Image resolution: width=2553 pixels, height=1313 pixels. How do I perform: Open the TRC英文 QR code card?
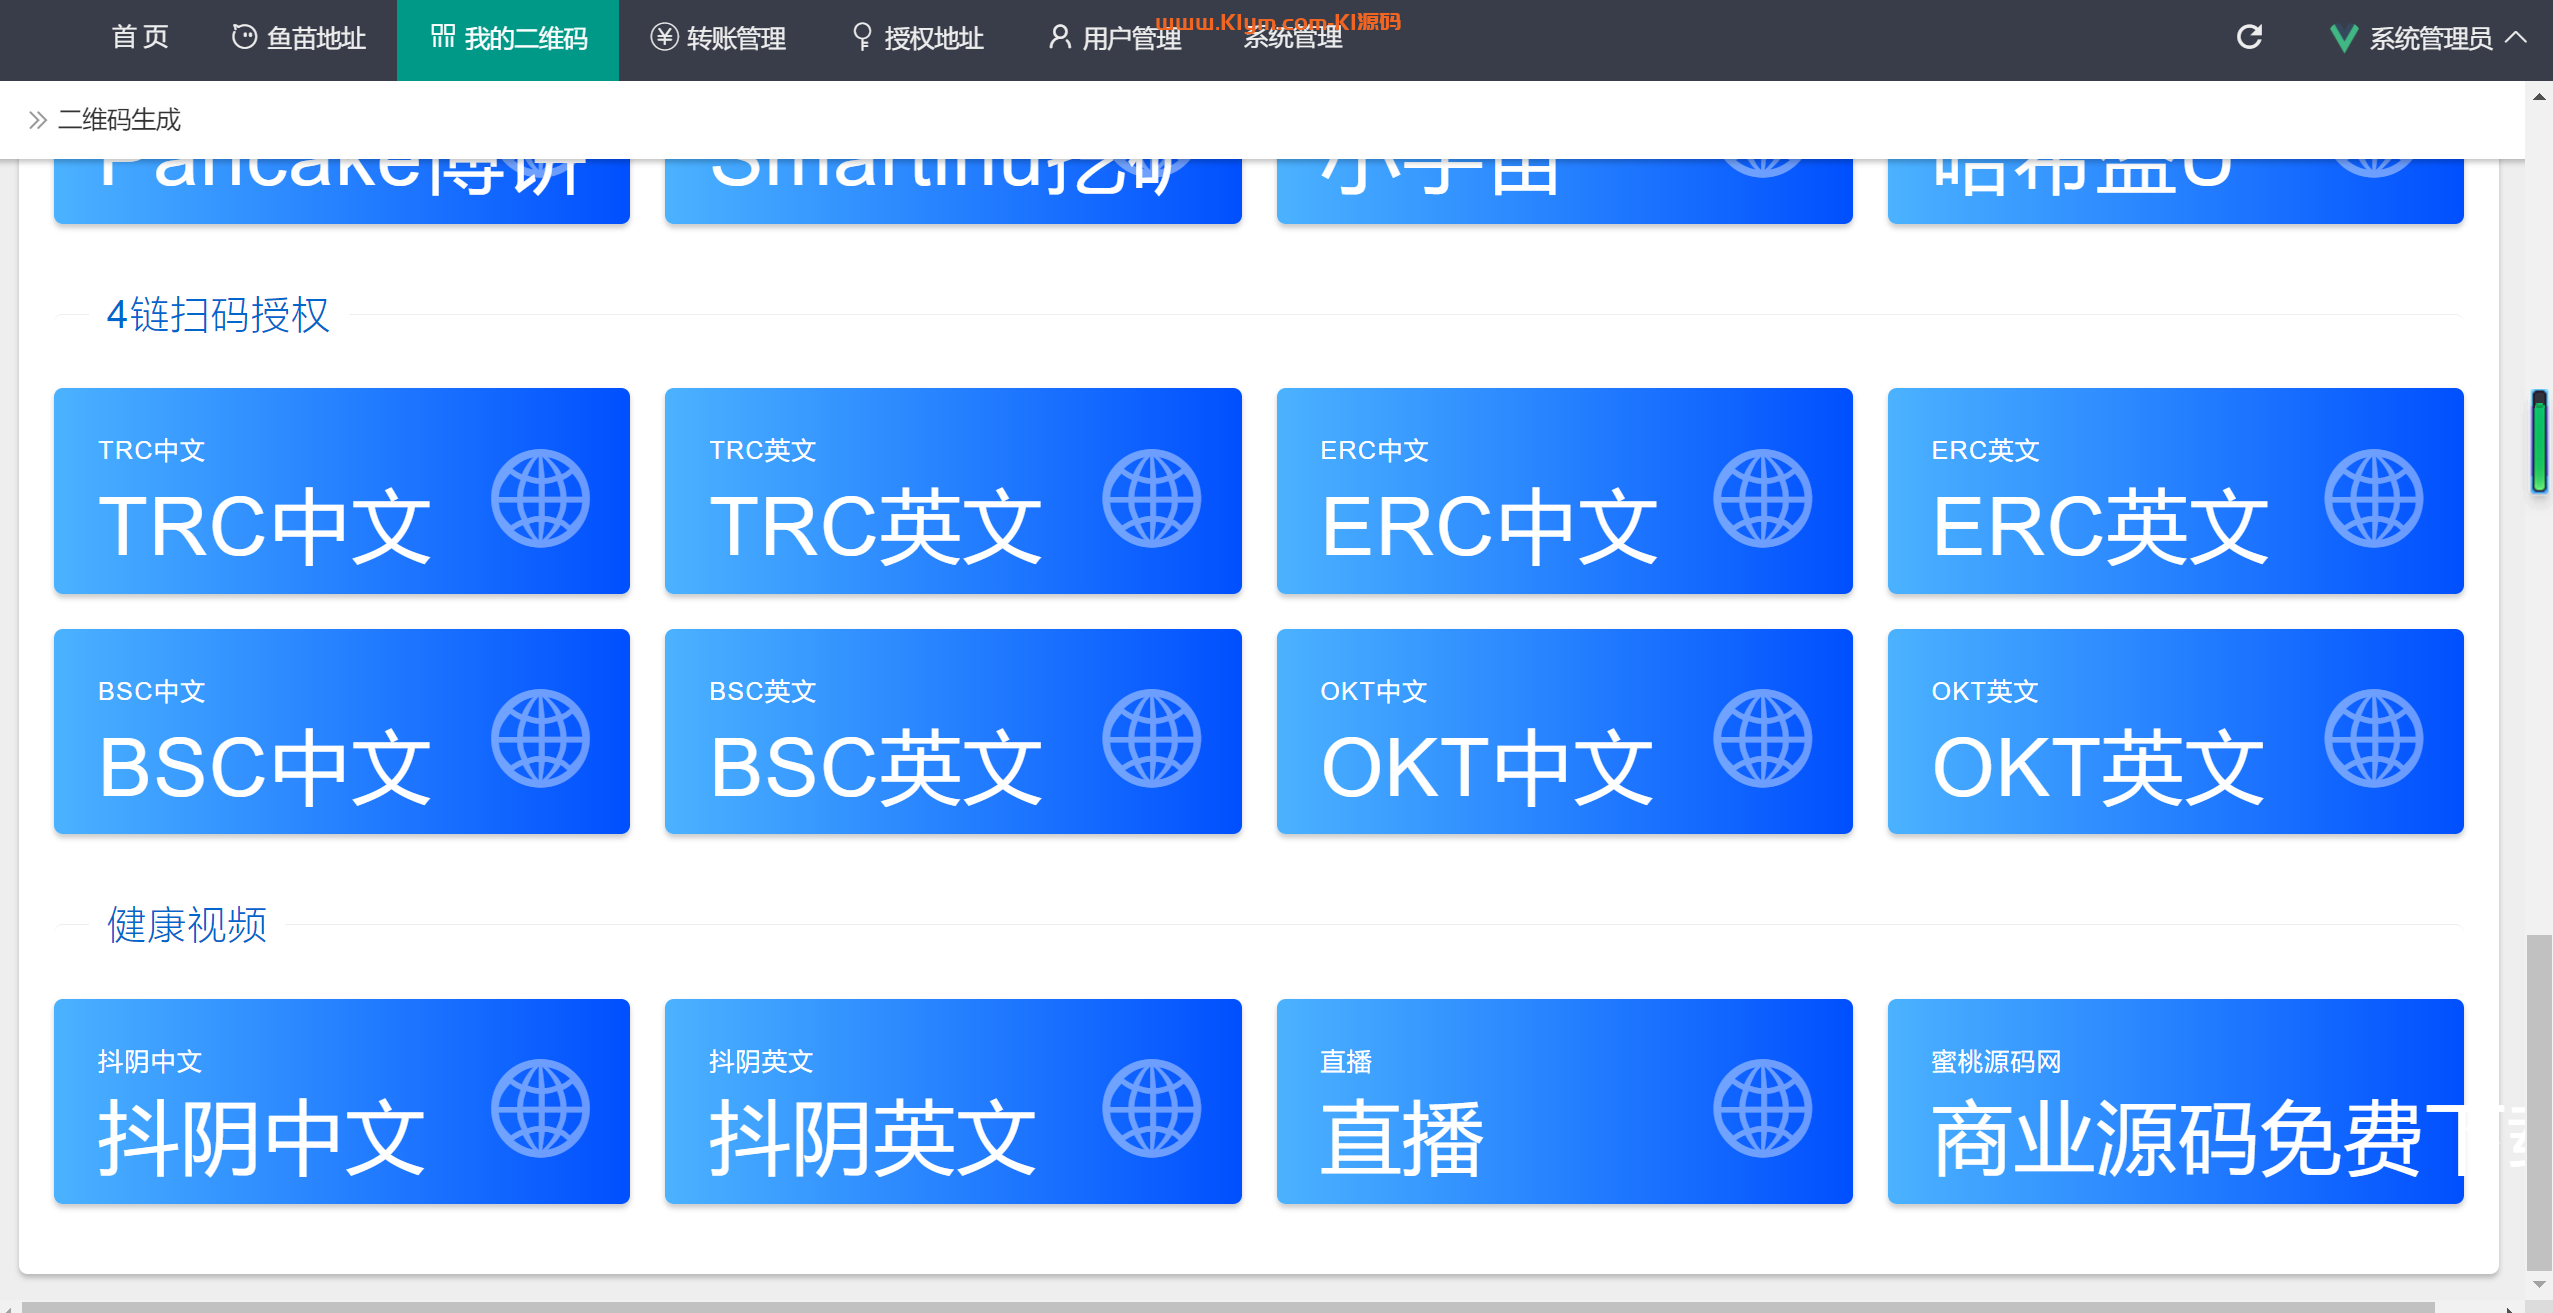(952, 491)
